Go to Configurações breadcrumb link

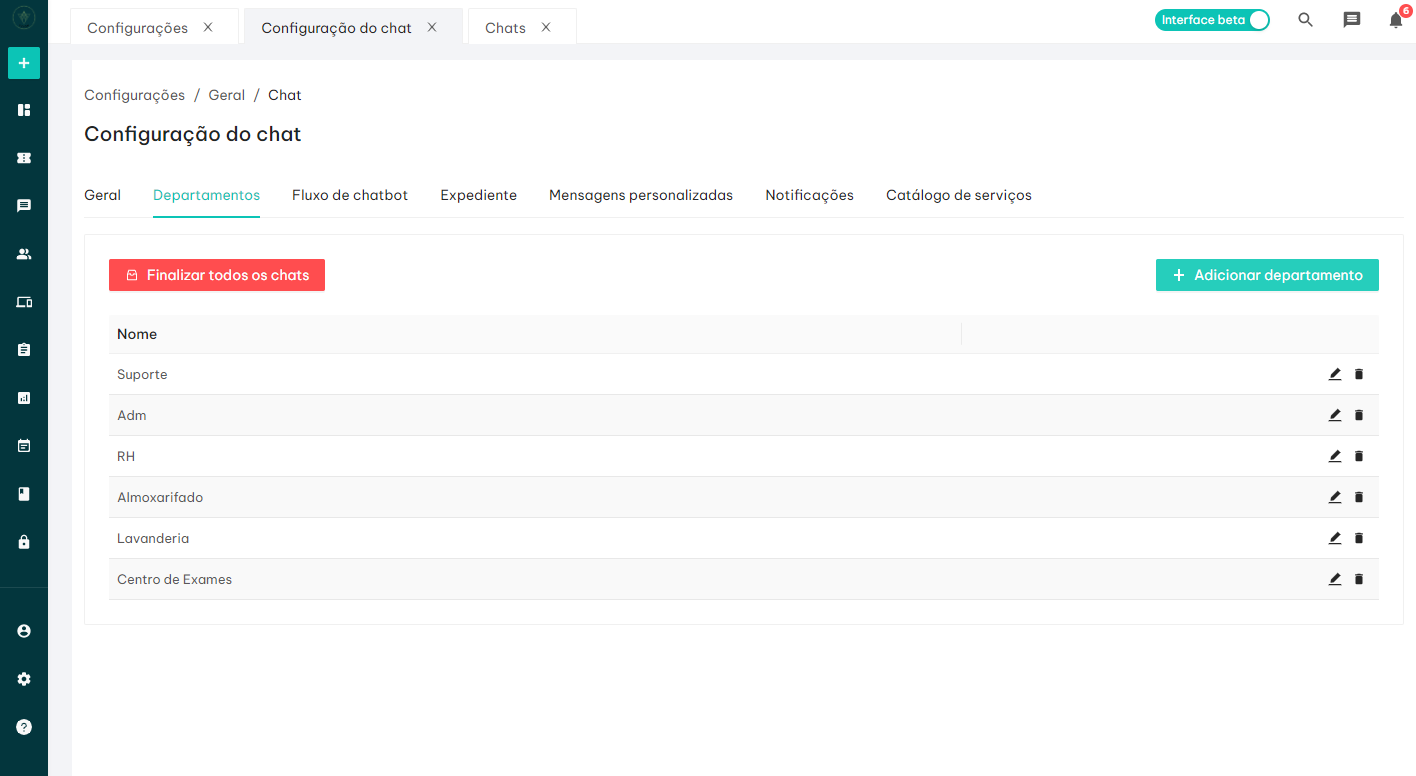134,95
